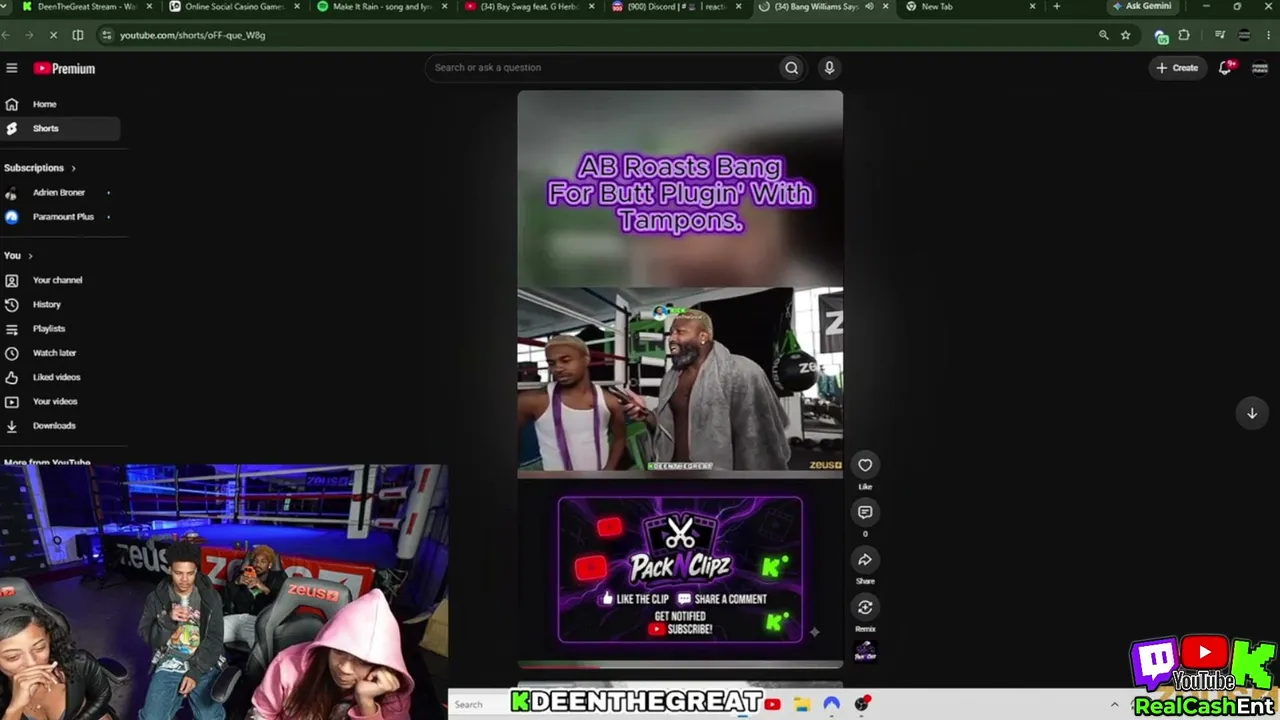The image size is (1280, 720).
Task: Open YouTube notifications bell
Action: [1225, 68]
